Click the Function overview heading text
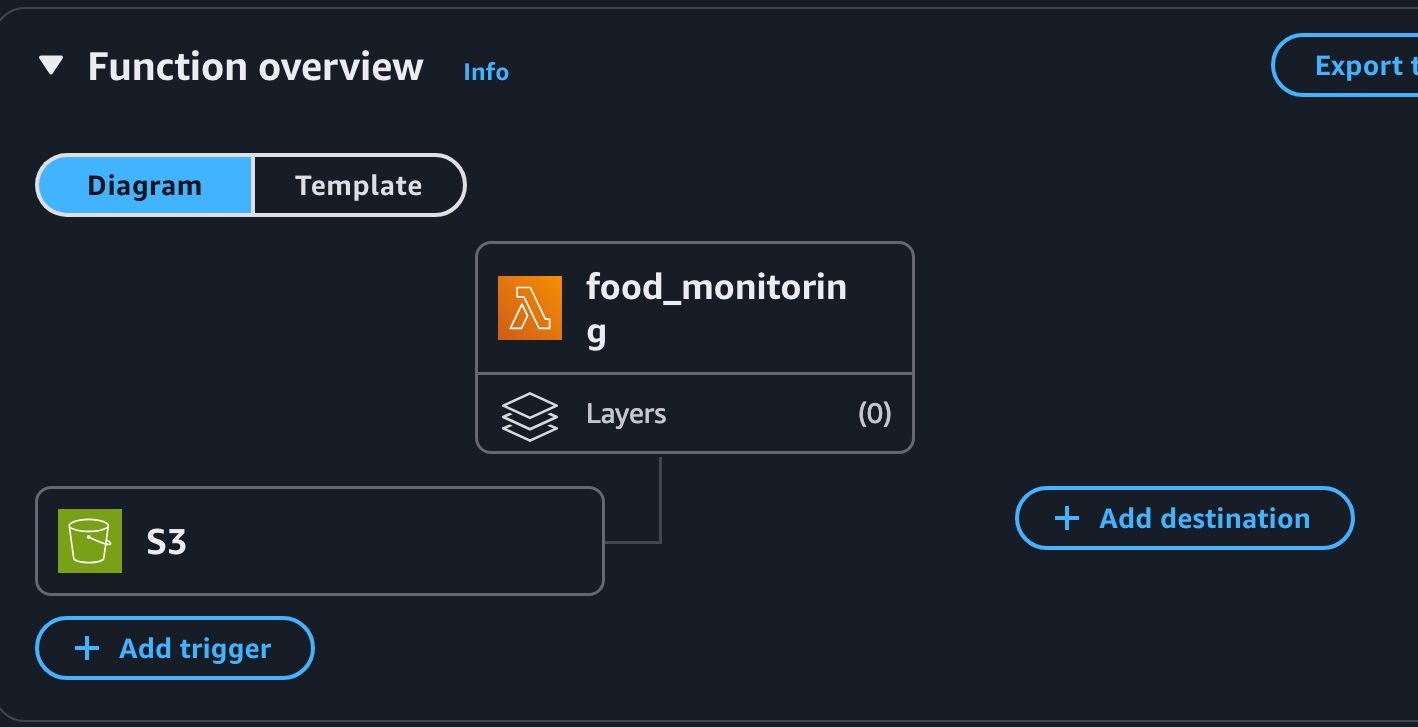This screenshot has height=727, width=1418. tap(256, 67)
